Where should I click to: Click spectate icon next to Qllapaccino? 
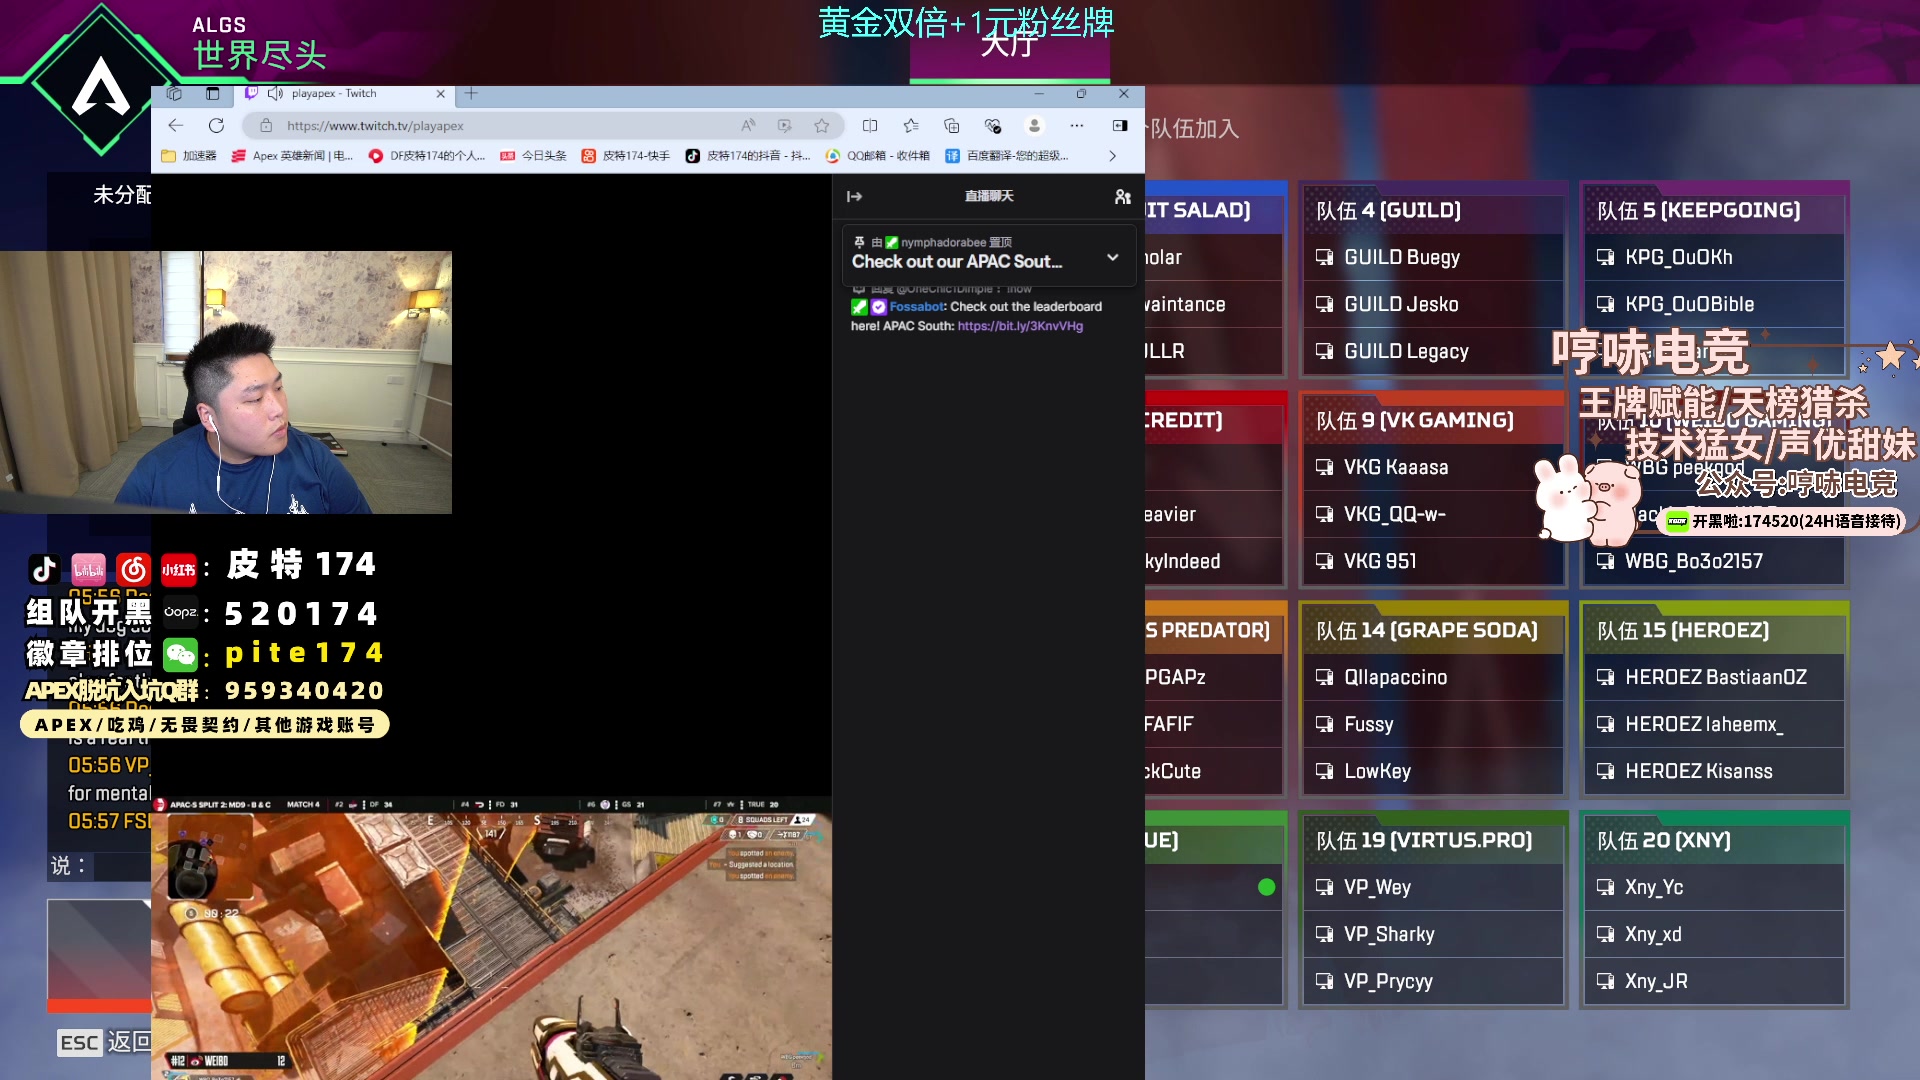pos(1324,677)
